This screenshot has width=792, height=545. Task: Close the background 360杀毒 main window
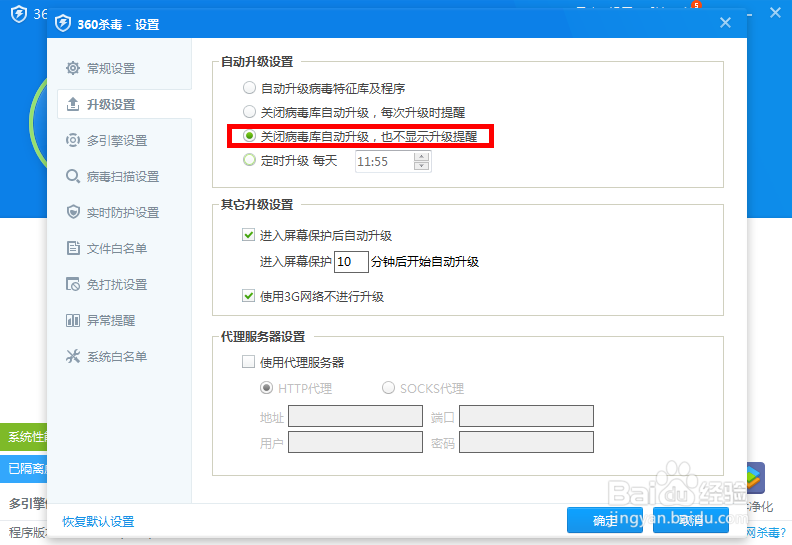point(775,13)
